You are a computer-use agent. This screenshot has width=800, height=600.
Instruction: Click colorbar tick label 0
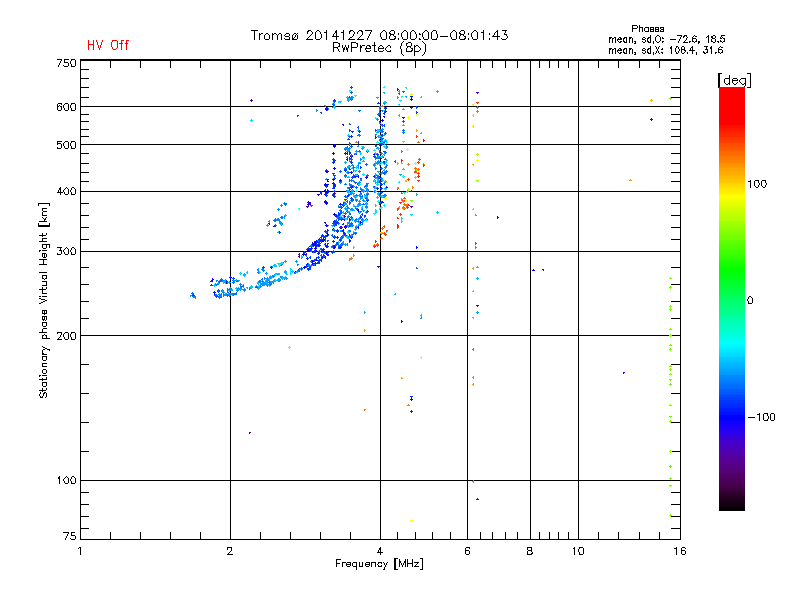click(750, 301)
